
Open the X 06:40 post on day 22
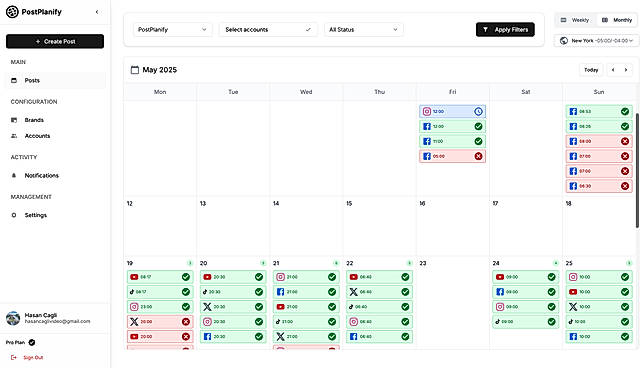click(379, 292)
